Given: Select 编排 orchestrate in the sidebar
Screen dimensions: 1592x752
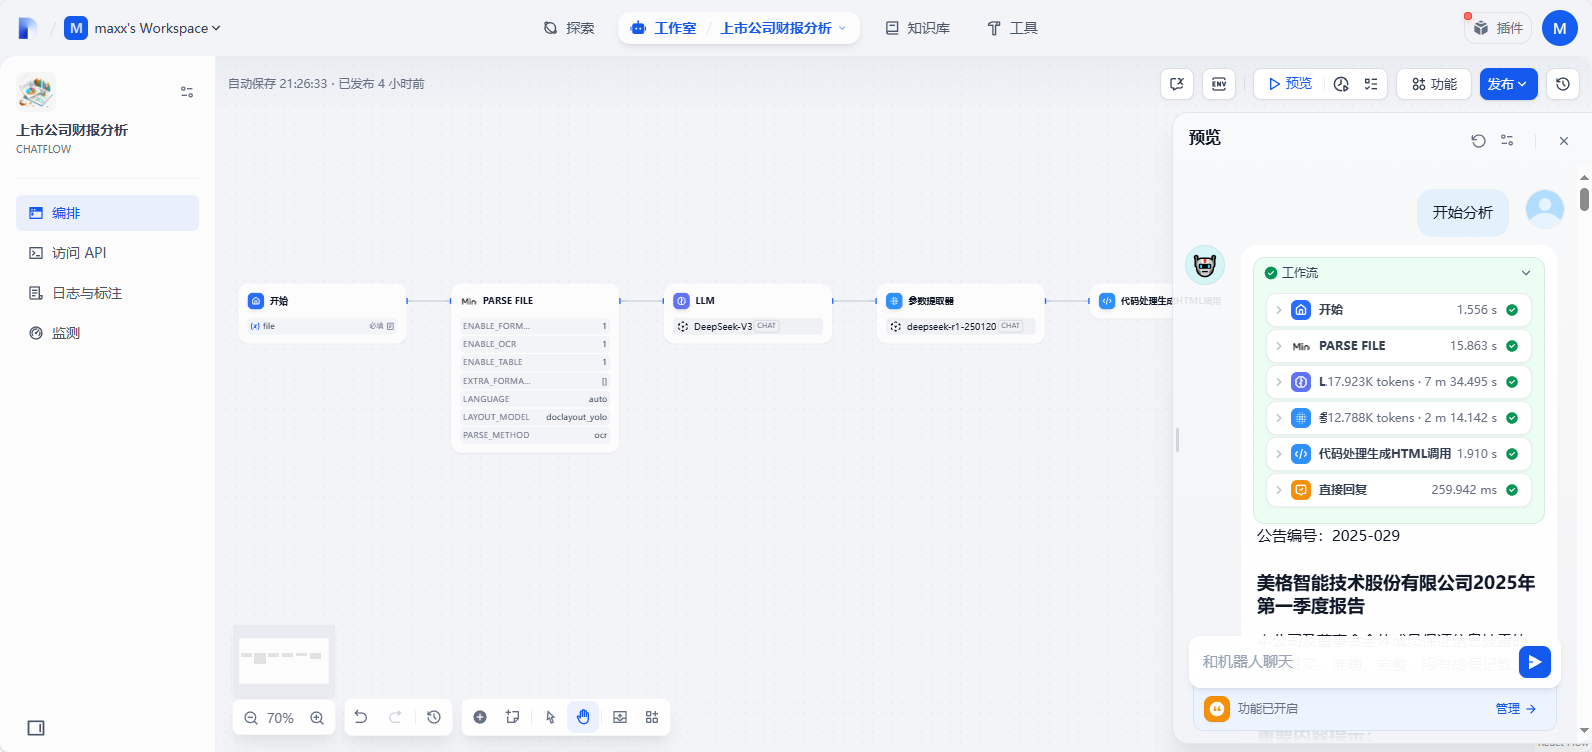Looking at the screenshot, I should coord(107,213).
